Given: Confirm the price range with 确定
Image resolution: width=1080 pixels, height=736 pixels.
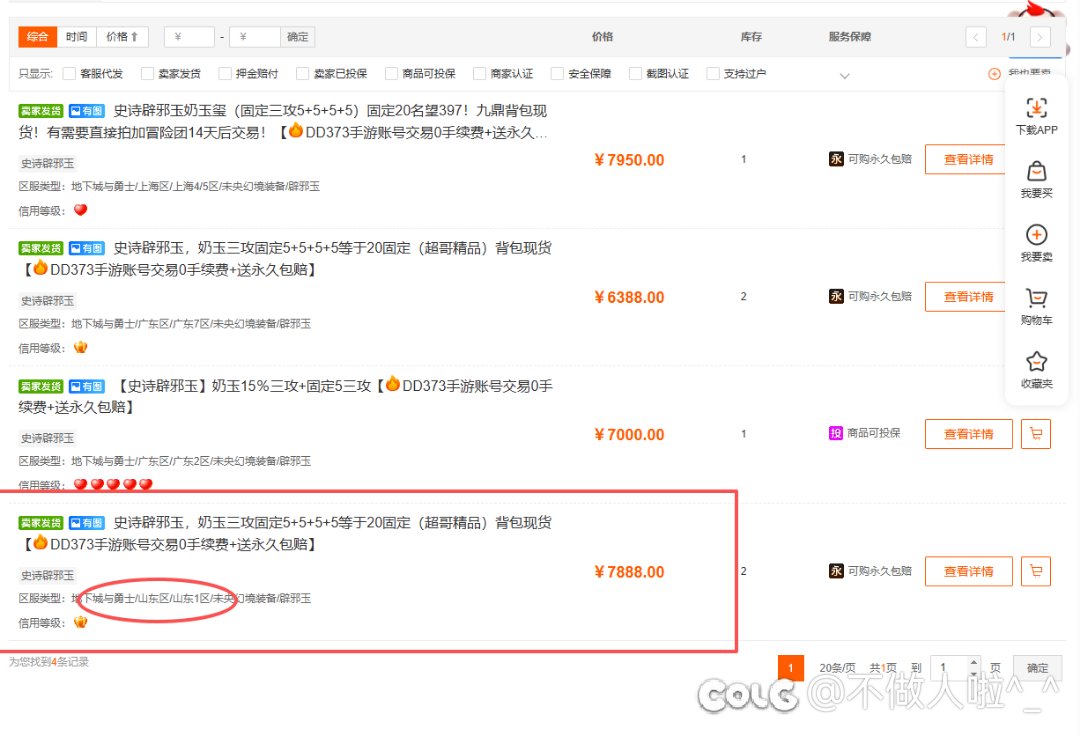Looking at the screenshot, I should [x=297, y=37].
